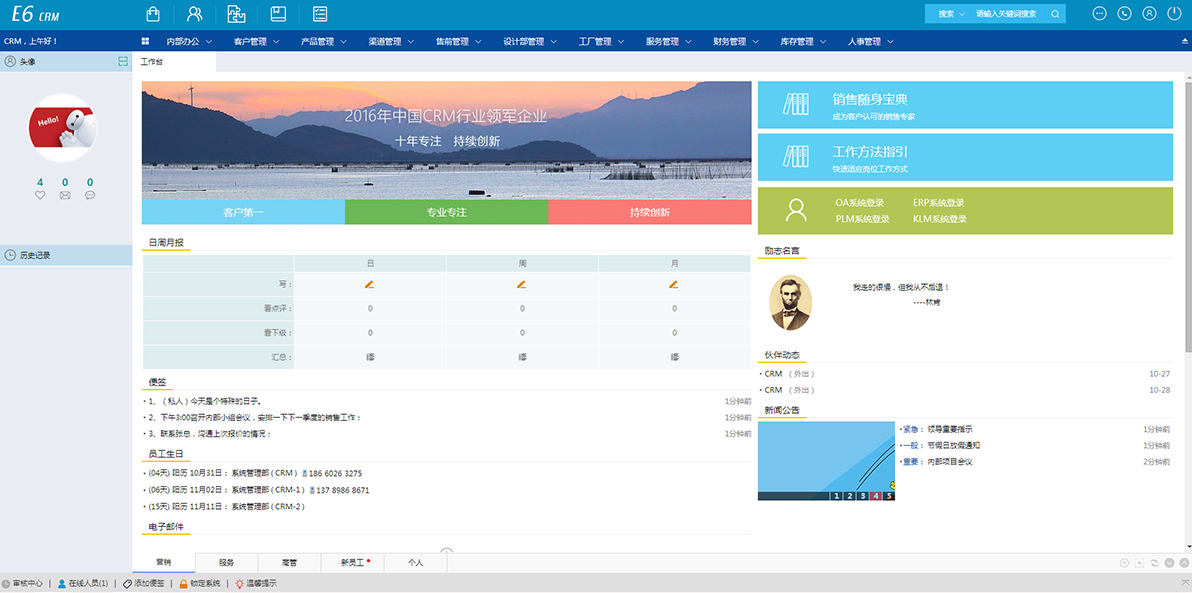The width and height of the screenshot is (1192, 593).
Task: Select the 新员工 bottom tab
Action: tap(354, 563)
